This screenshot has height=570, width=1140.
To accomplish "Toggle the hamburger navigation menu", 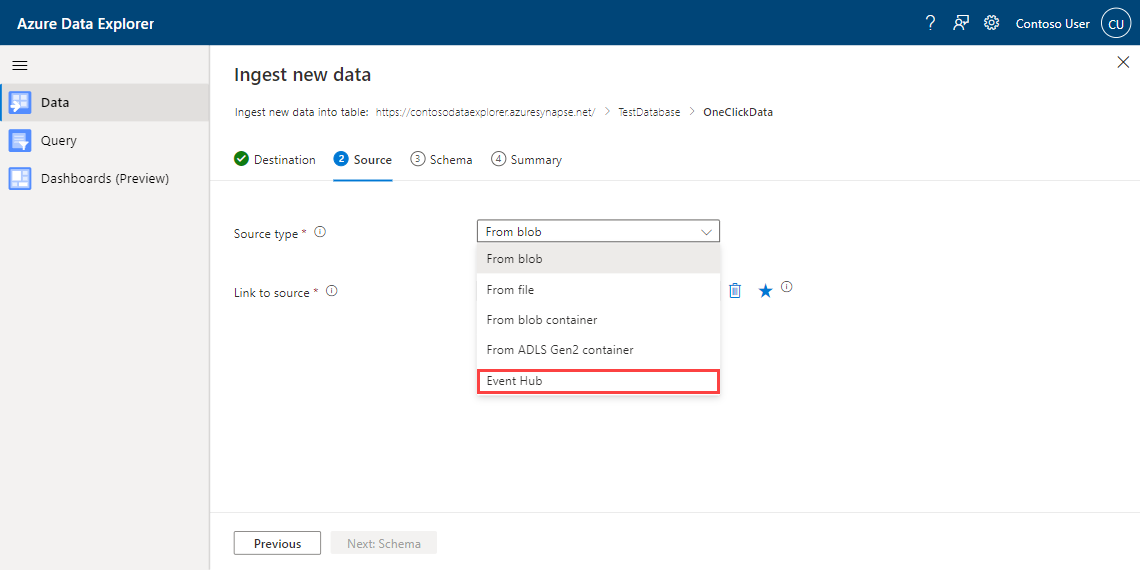I will click(20, 65).
